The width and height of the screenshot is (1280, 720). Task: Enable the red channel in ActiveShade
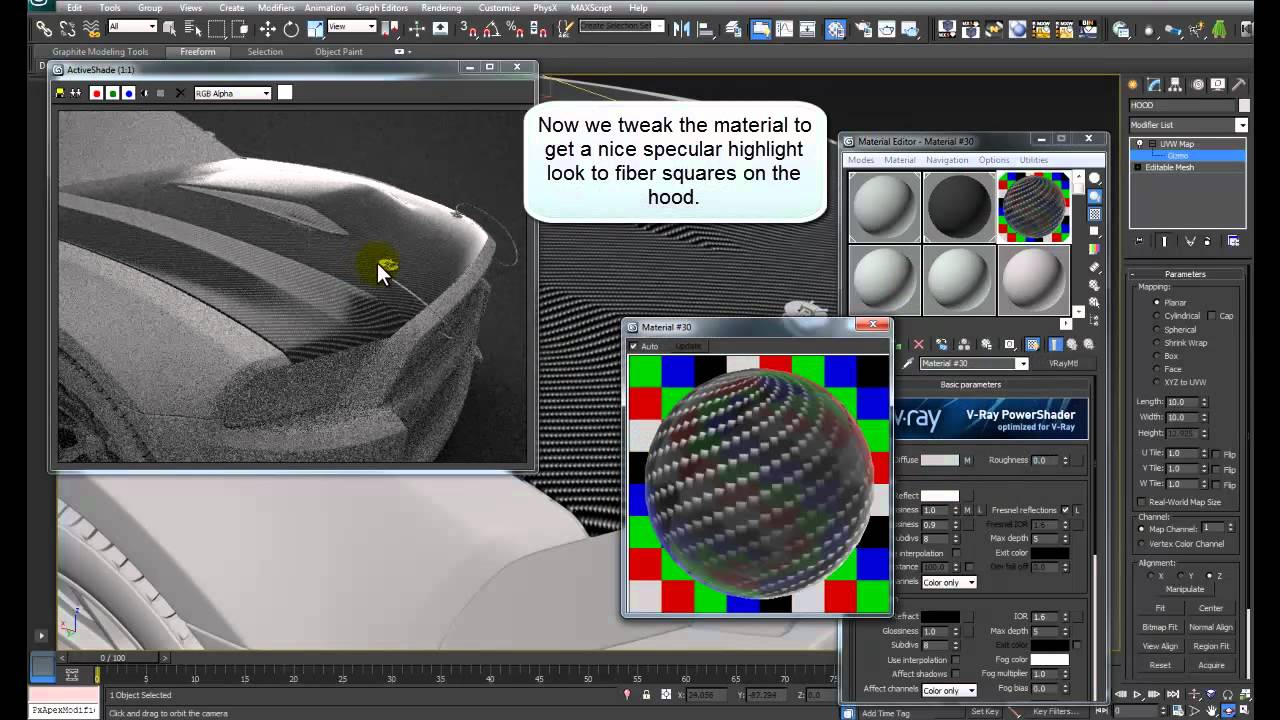tap(96, 93)
